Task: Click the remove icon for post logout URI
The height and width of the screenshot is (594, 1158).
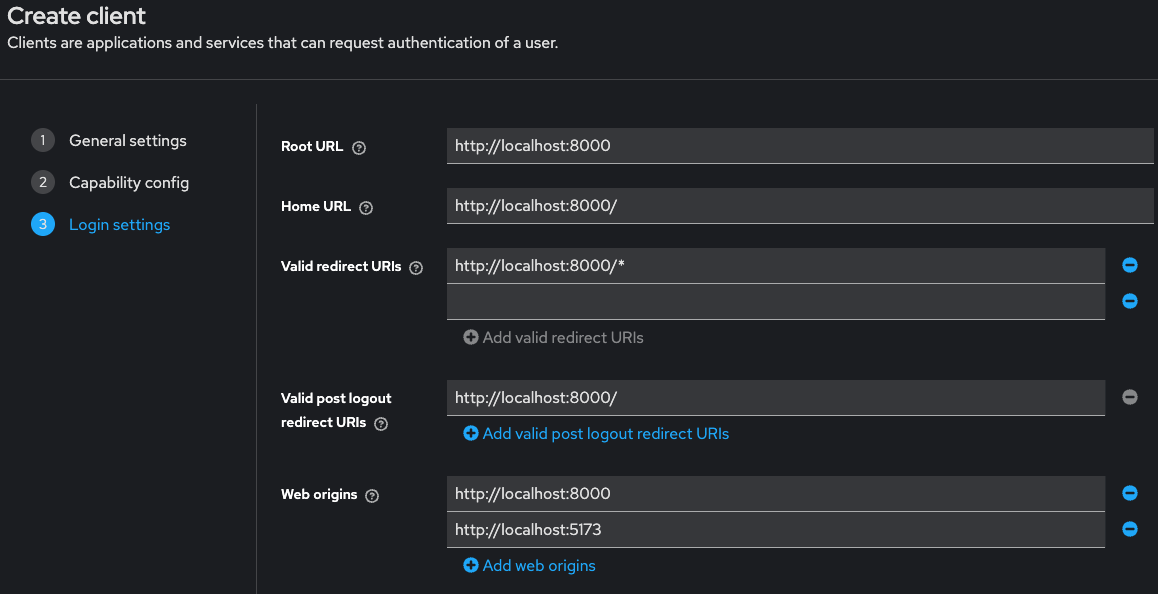Action: [1130, 397]
